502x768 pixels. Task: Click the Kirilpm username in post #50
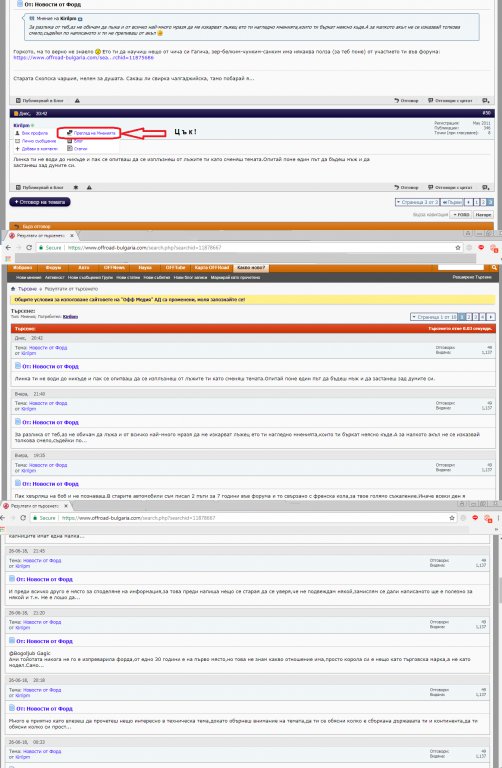point(22,125)
